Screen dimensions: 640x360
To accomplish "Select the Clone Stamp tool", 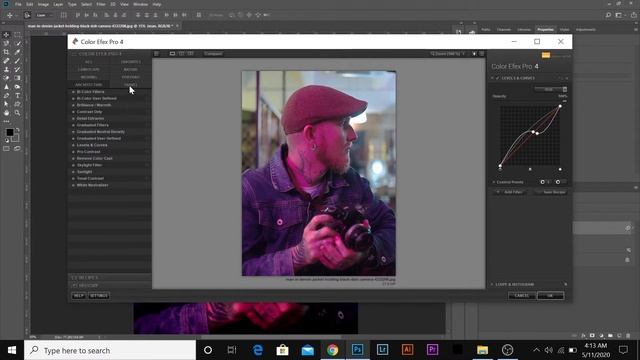I will point(6,69).
